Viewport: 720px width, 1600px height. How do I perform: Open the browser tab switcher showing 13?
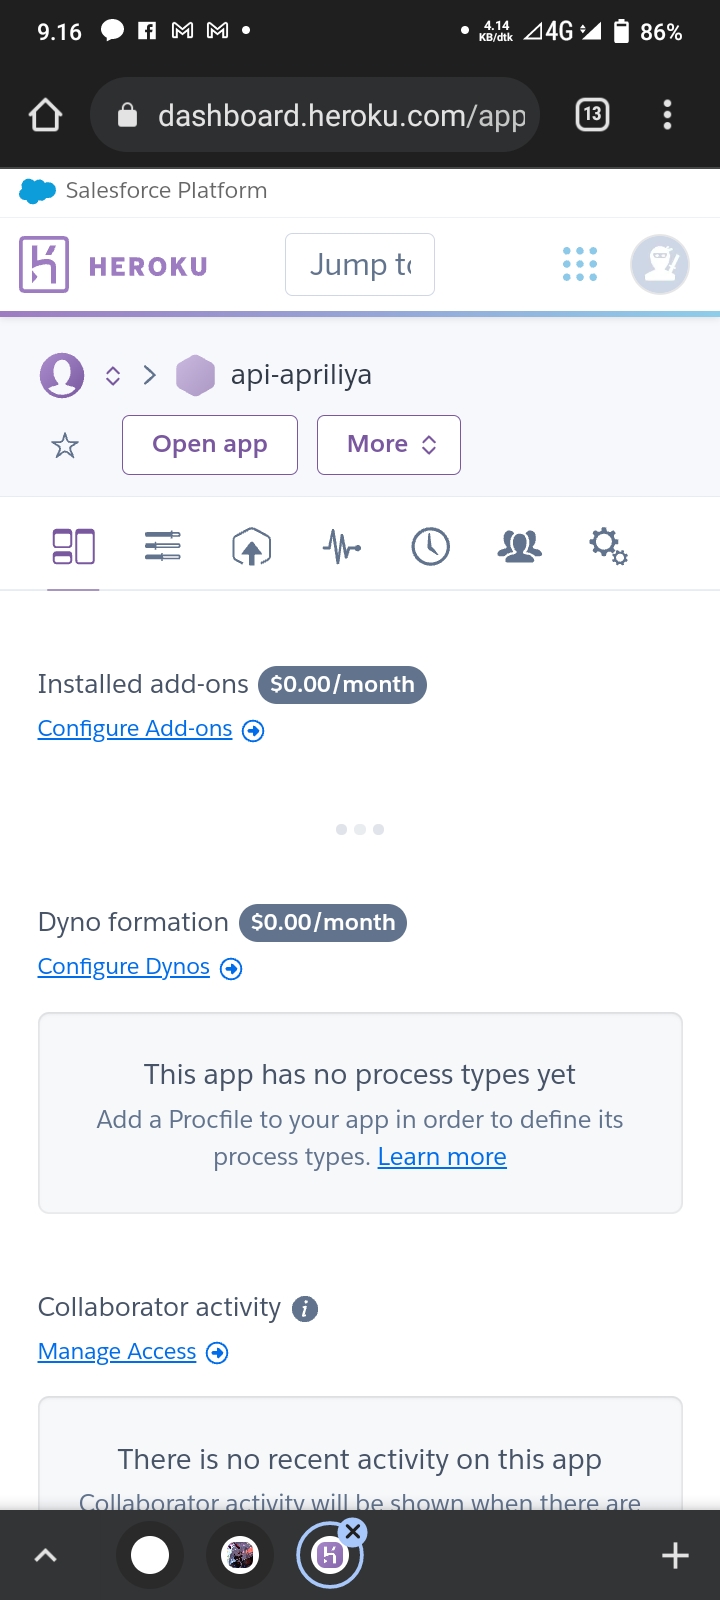click(x=592, y=115)
